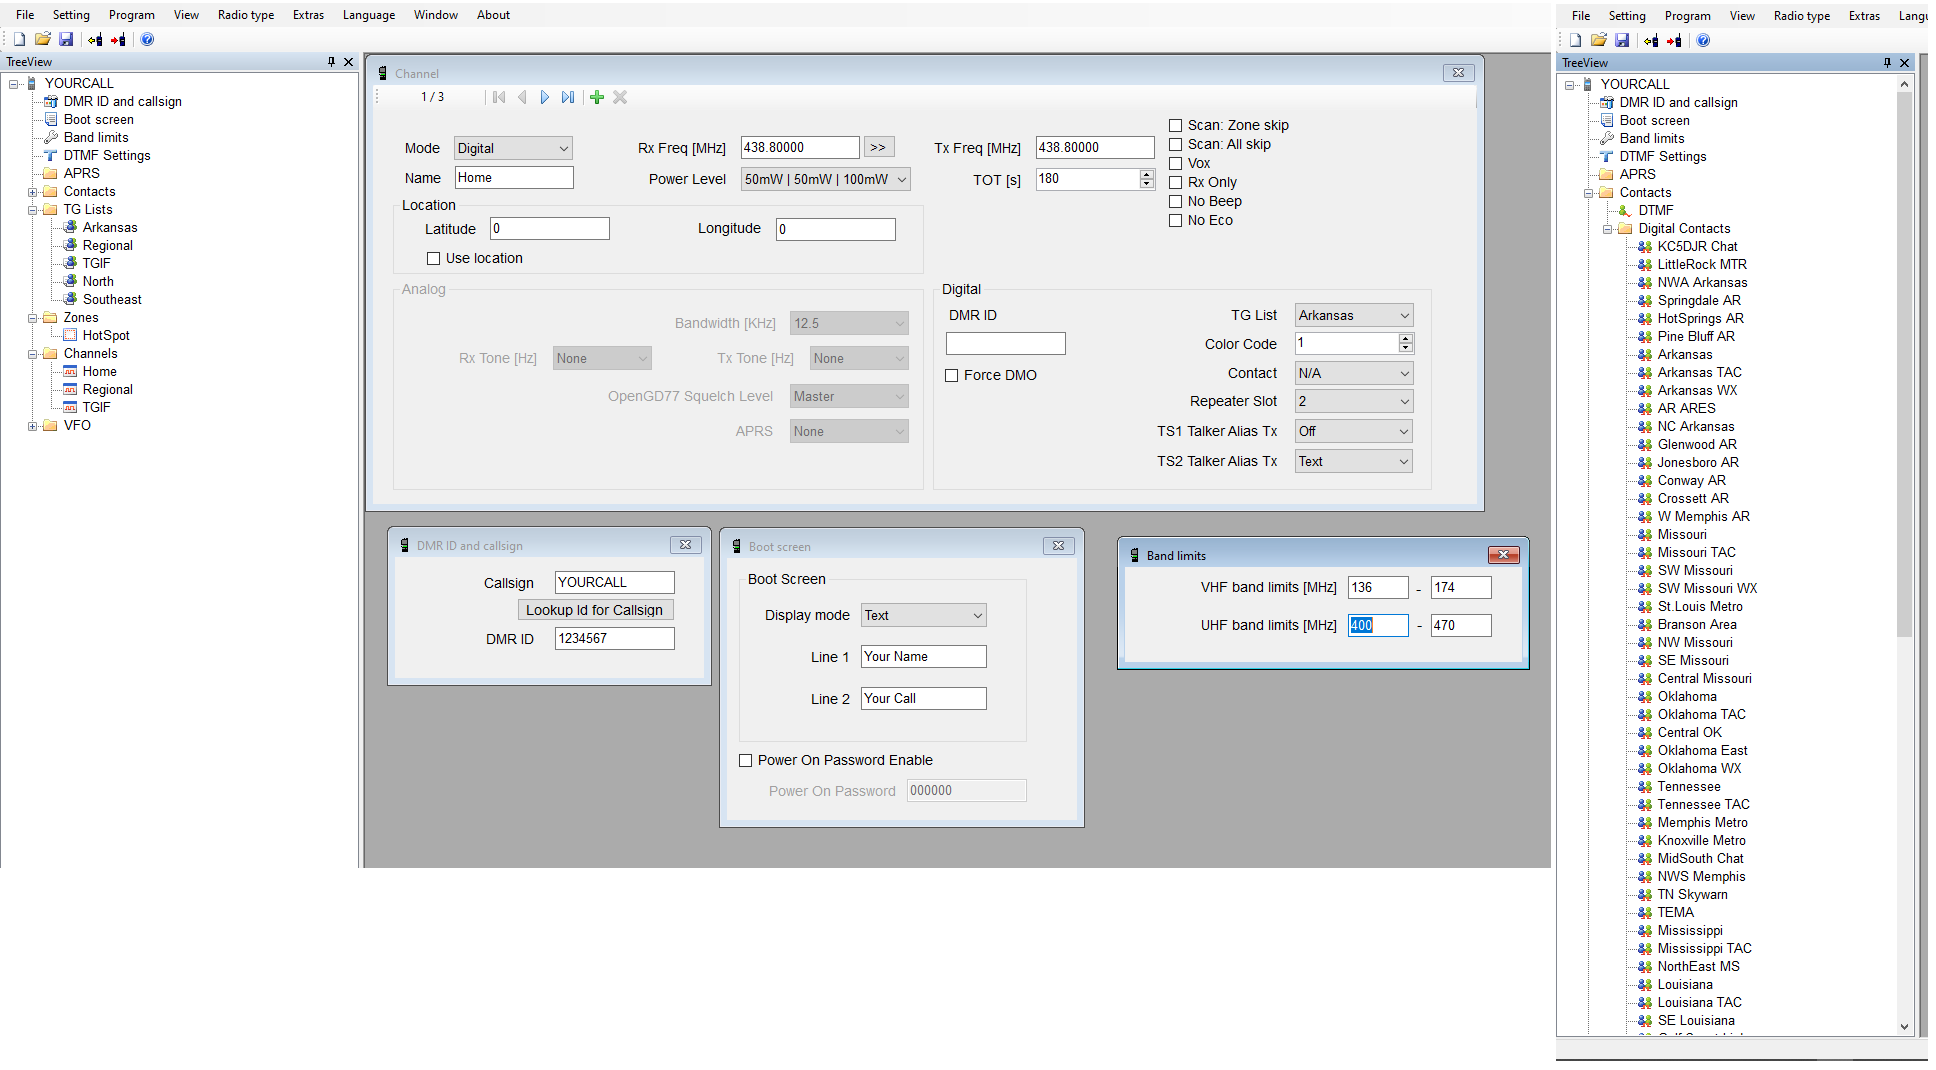Click the Rx Freq input field

(800, 147)
